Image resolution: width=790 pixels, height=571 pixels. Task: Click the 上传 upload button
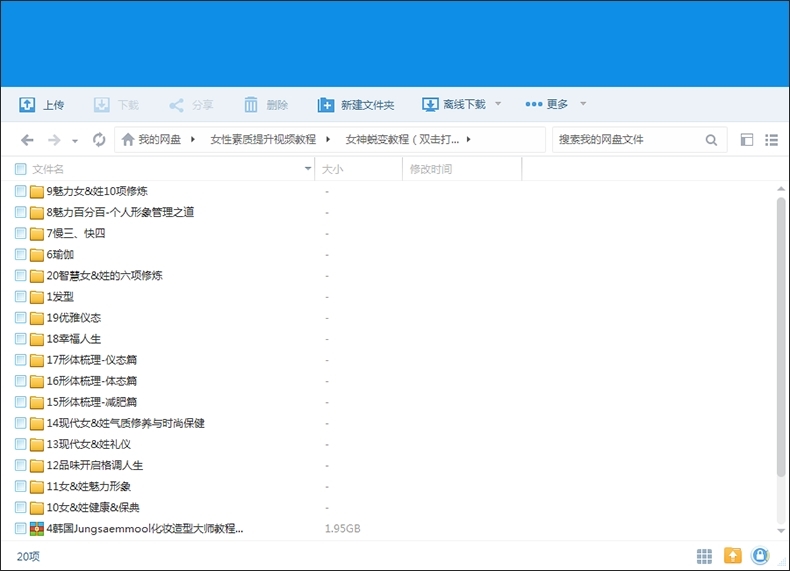42,105
